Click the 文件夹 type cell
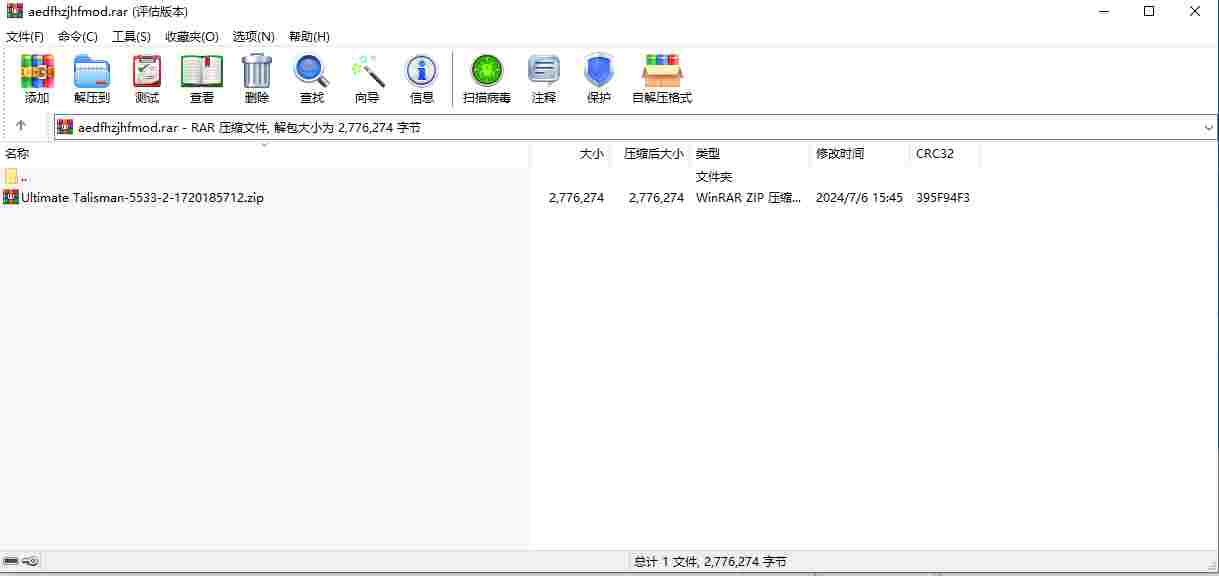 (x=714, y=177)
